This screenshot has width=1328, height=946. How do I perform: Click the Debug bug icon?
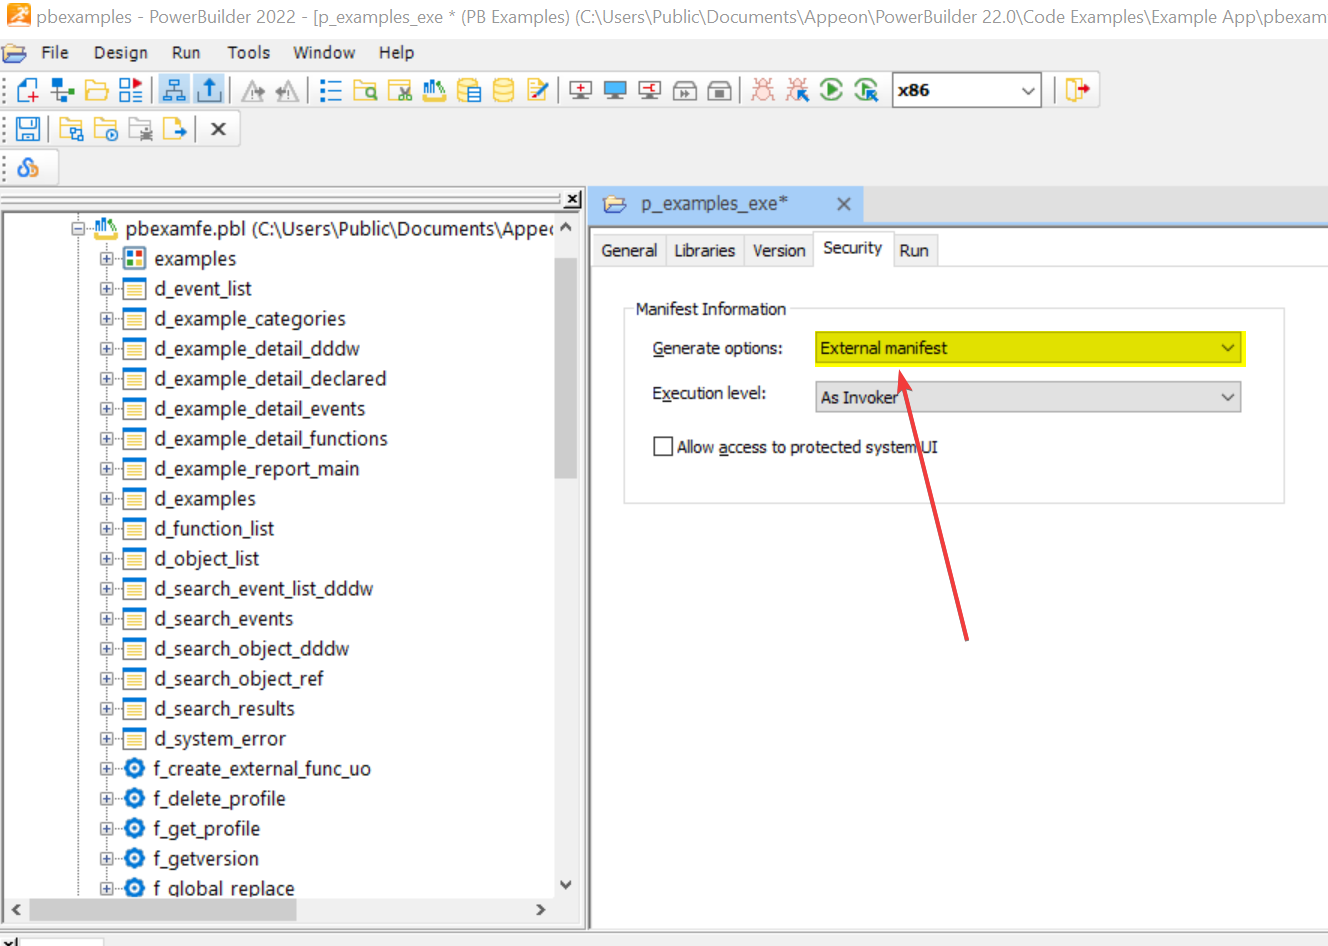[763, 90]
